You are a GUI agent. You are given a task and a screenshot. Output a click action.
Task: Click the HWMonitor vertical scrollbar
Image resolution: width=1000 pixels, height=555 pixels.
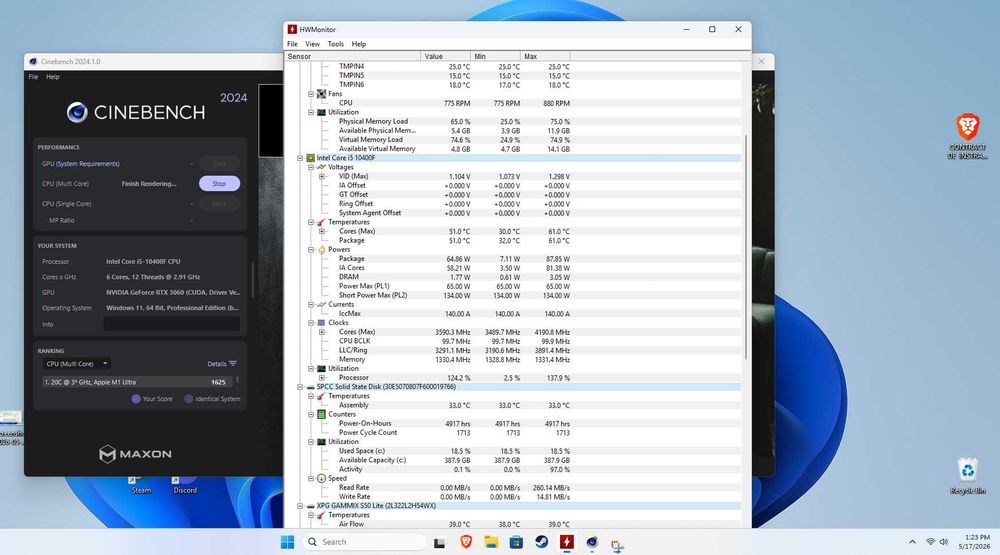coord(747,247)
